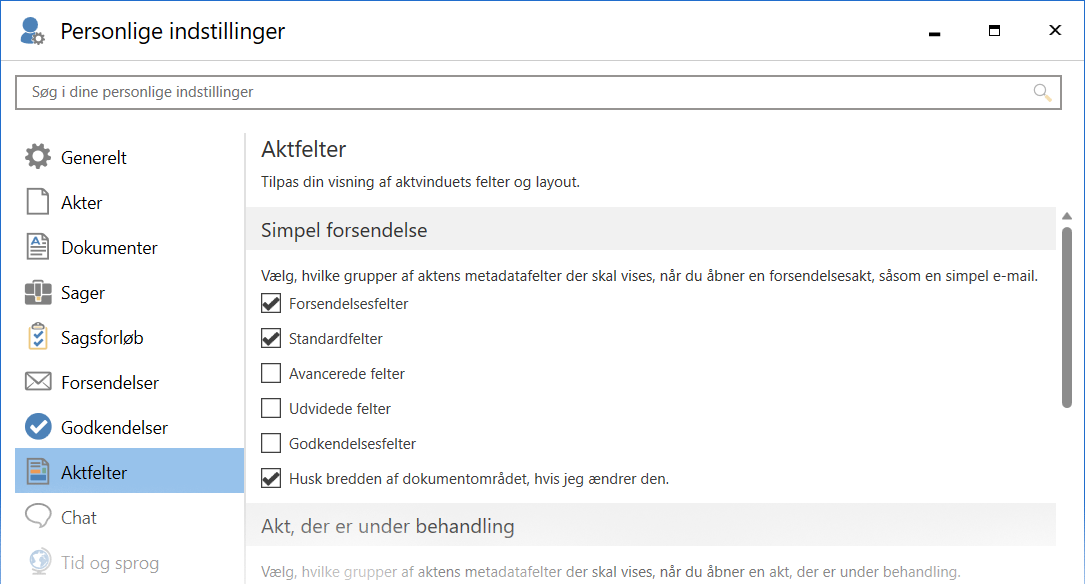This screenshot has height=584, width=1085.
Task: Click the vertical scrollbar thumb
Action: point(1067,317)
